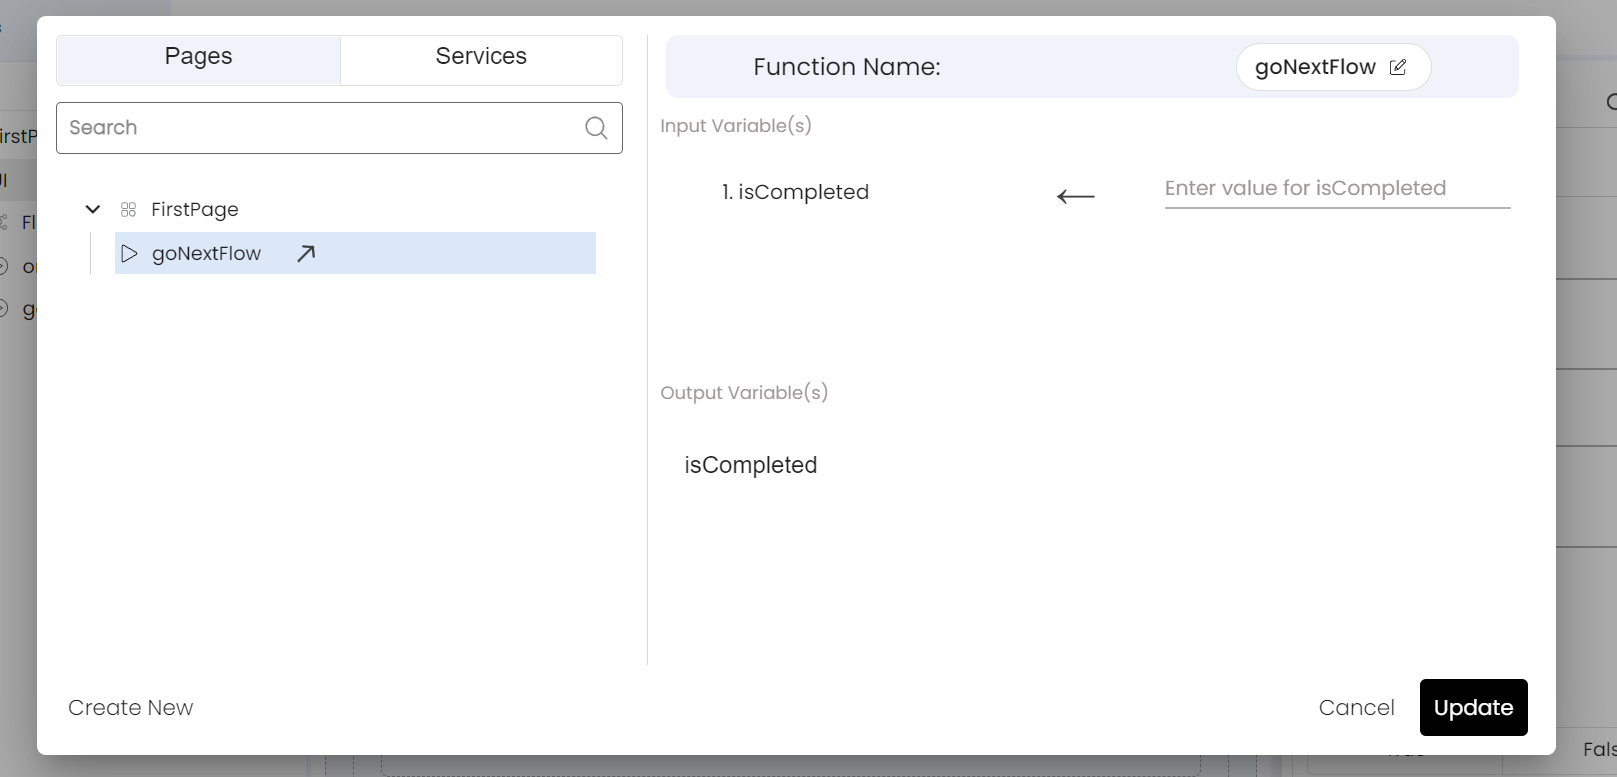Click the Create New link
The width and height of the screenshot is (1617, 777).
click(x=131, y=707)
